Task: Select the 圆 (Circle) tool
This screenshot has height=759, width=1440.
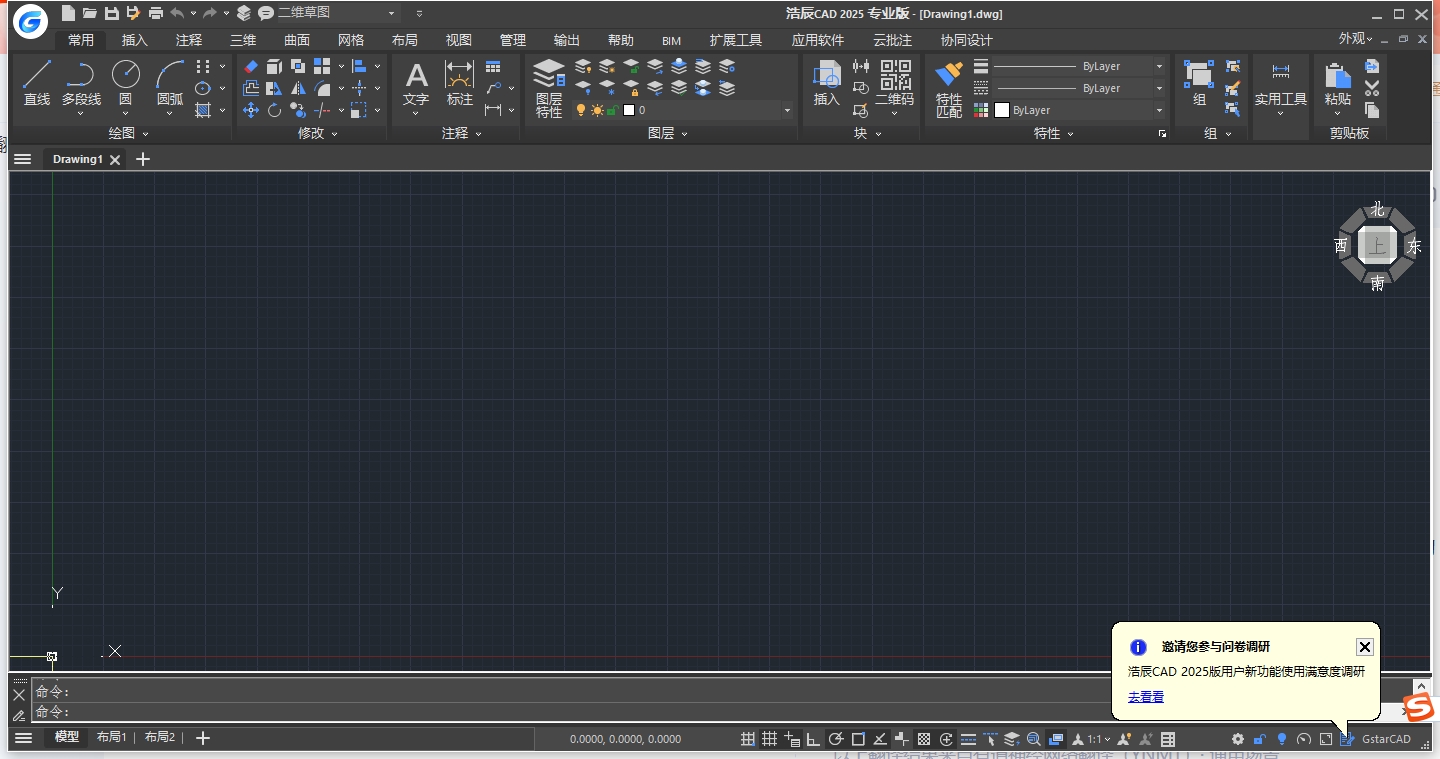Action: pos(125,76)
